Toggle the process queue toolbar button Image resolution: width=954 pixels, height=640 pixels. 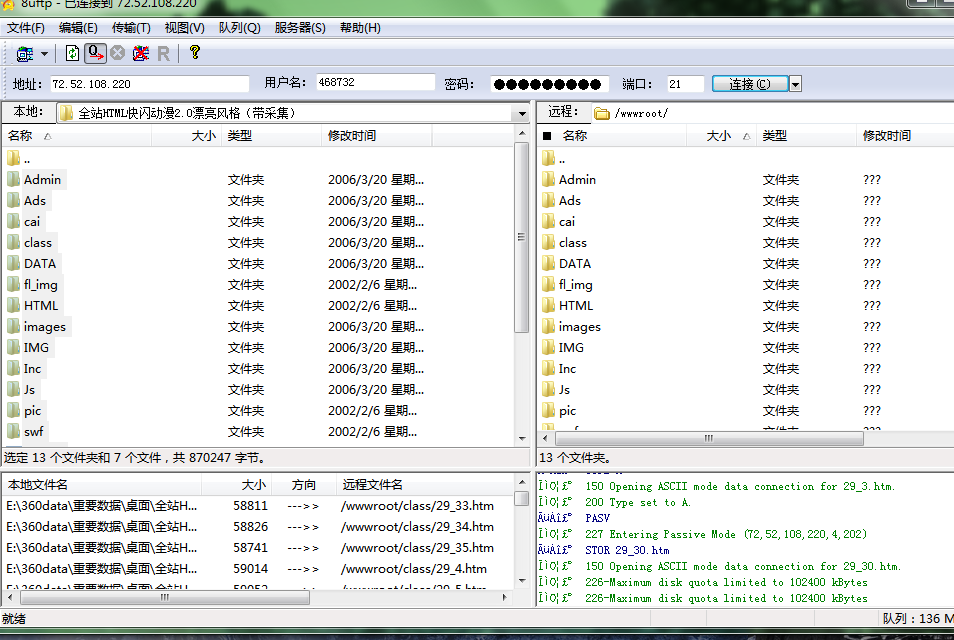[95, 53]
